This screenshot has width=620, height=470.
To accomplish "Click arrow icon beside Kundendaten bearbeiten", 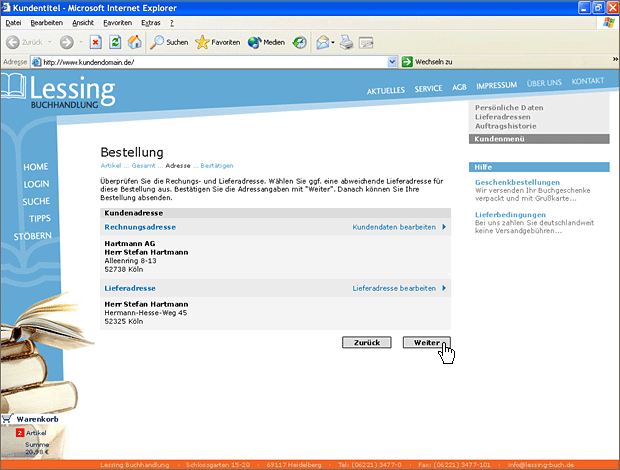I will click(x=444, y=227).
